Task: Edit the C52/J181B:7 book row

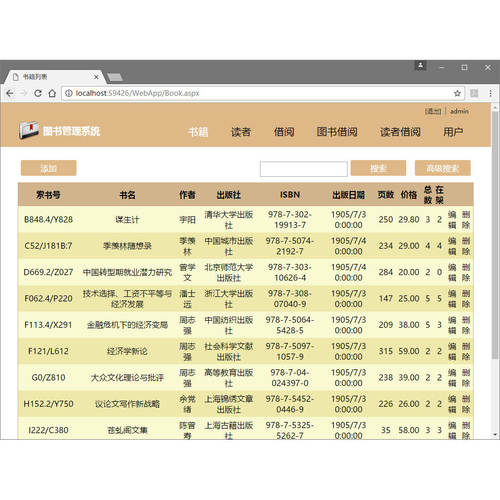Action: click(x=452, y=246)
